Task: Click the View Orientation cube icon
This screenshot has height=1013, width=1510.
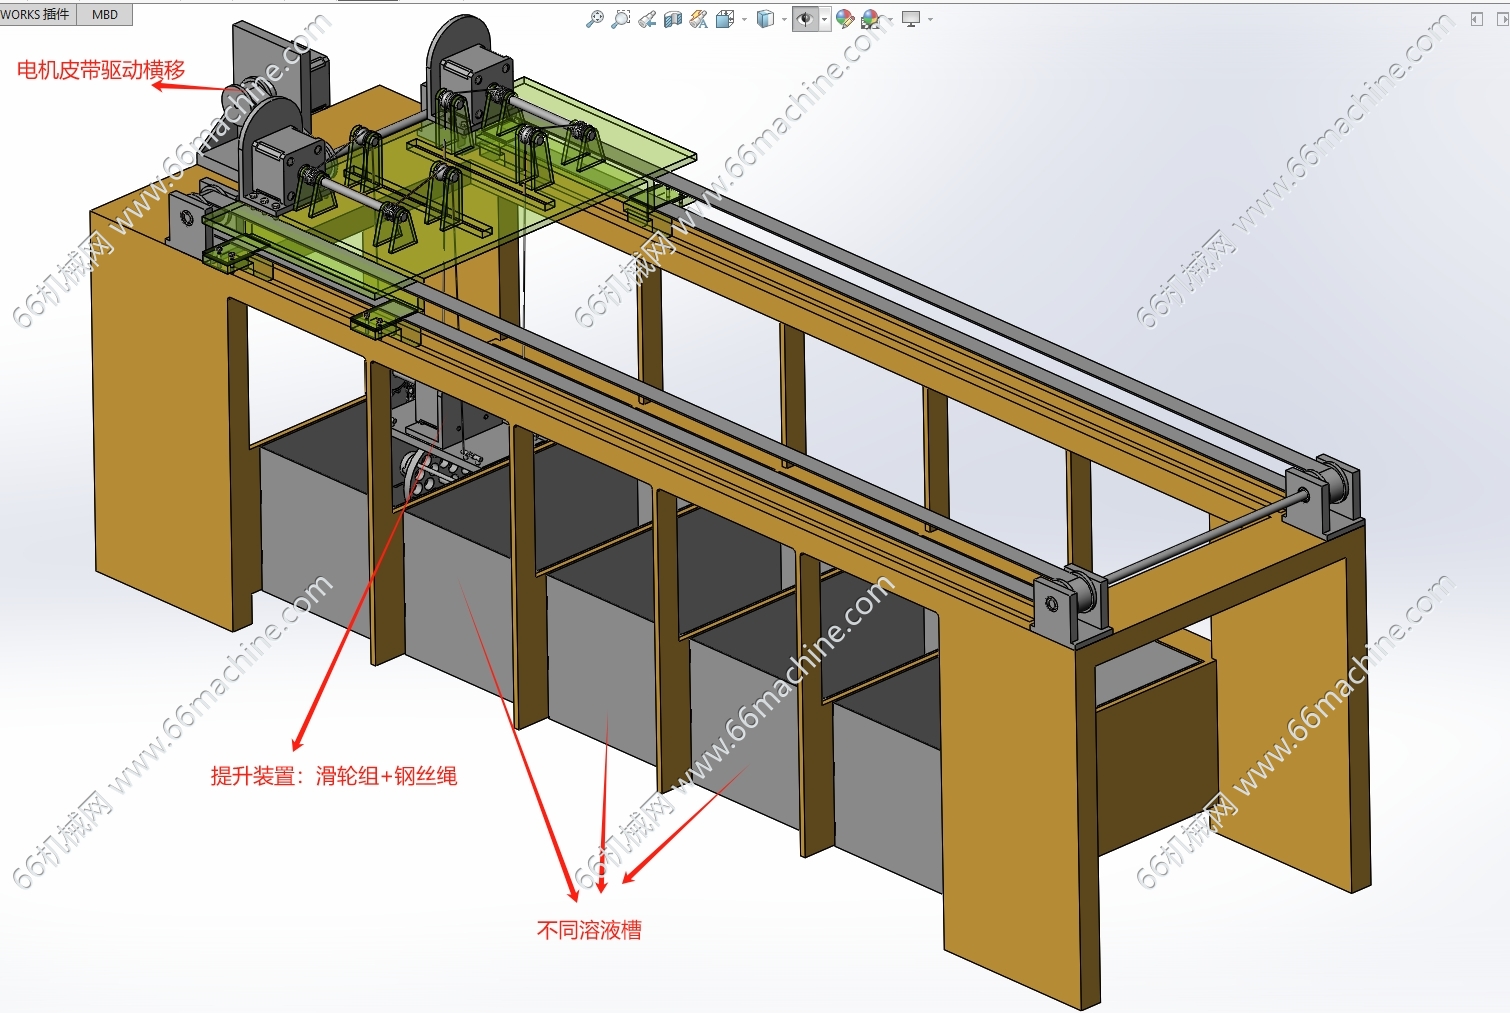Action: [x=725, y=19]
